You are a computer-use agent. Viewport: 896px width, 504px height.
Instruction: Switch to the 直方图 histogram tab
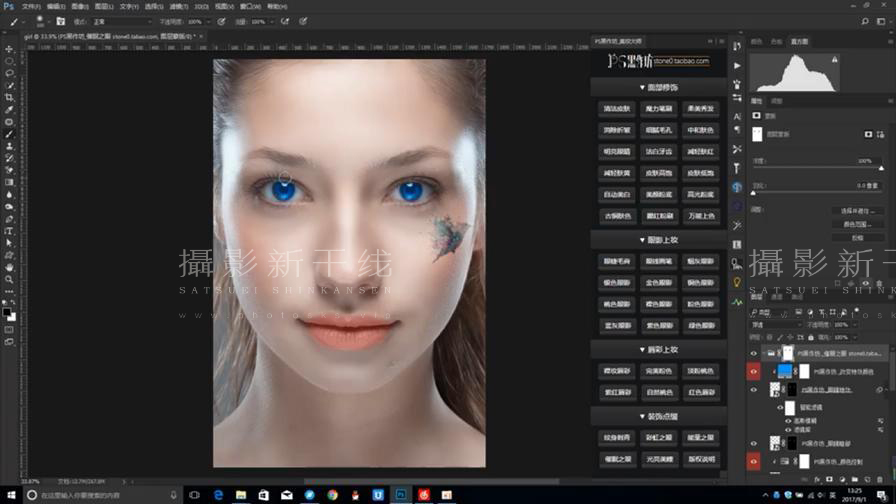coord(799,42)
